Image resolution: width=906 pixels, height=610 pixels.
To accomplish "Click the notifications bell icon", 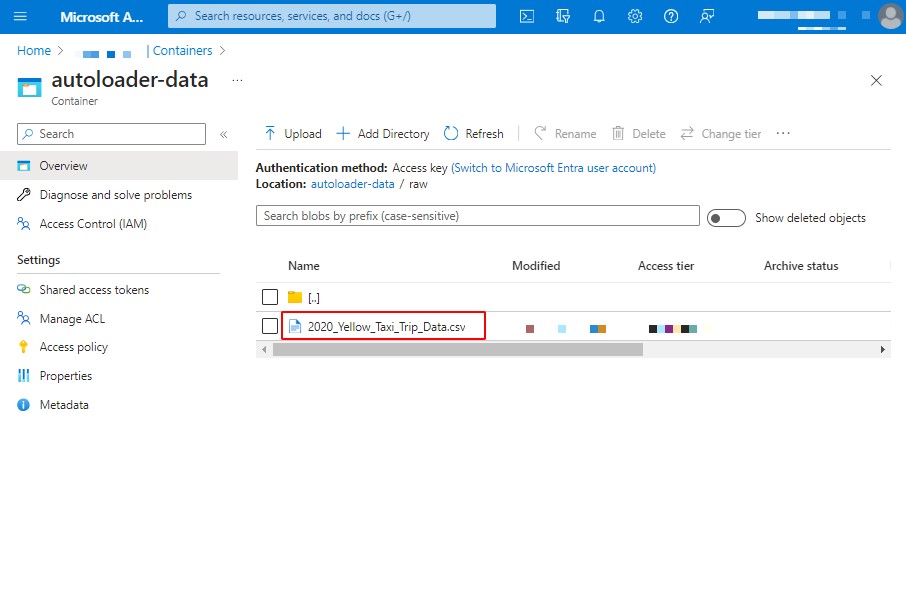I will tap(599, 16).
